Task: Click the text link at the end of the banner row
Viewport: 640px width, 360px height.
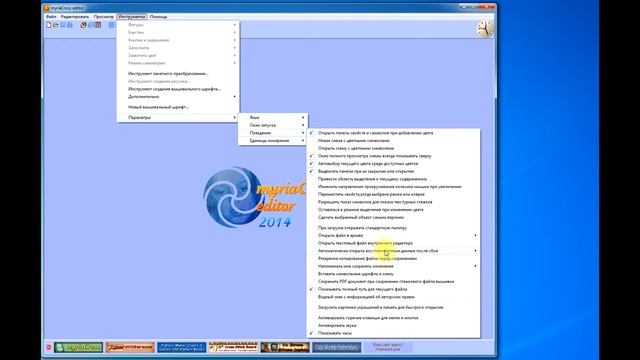Action: click(x=388, y=347)
